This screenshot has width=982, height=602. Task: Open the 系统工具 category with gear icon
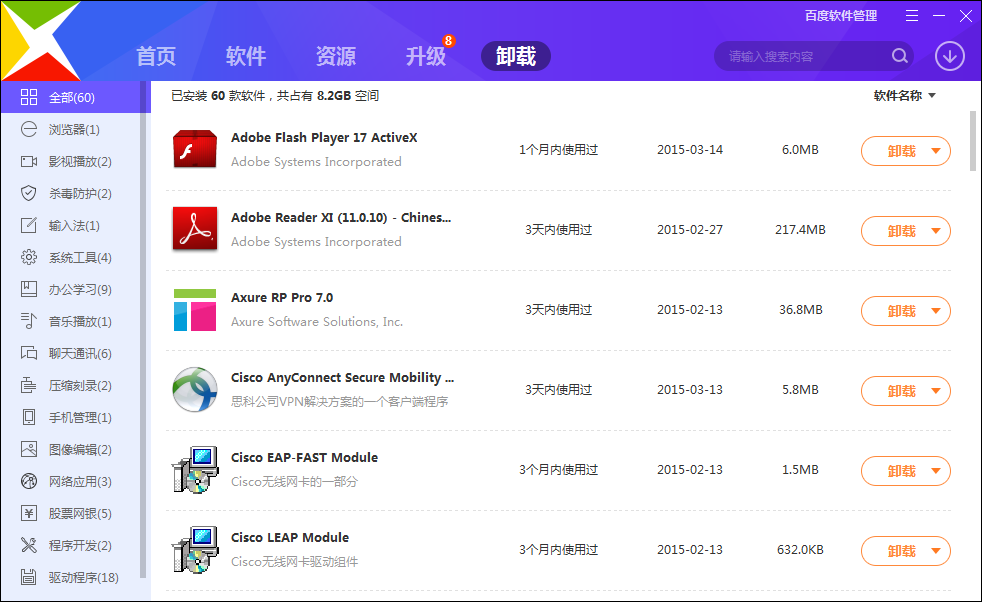28,257
